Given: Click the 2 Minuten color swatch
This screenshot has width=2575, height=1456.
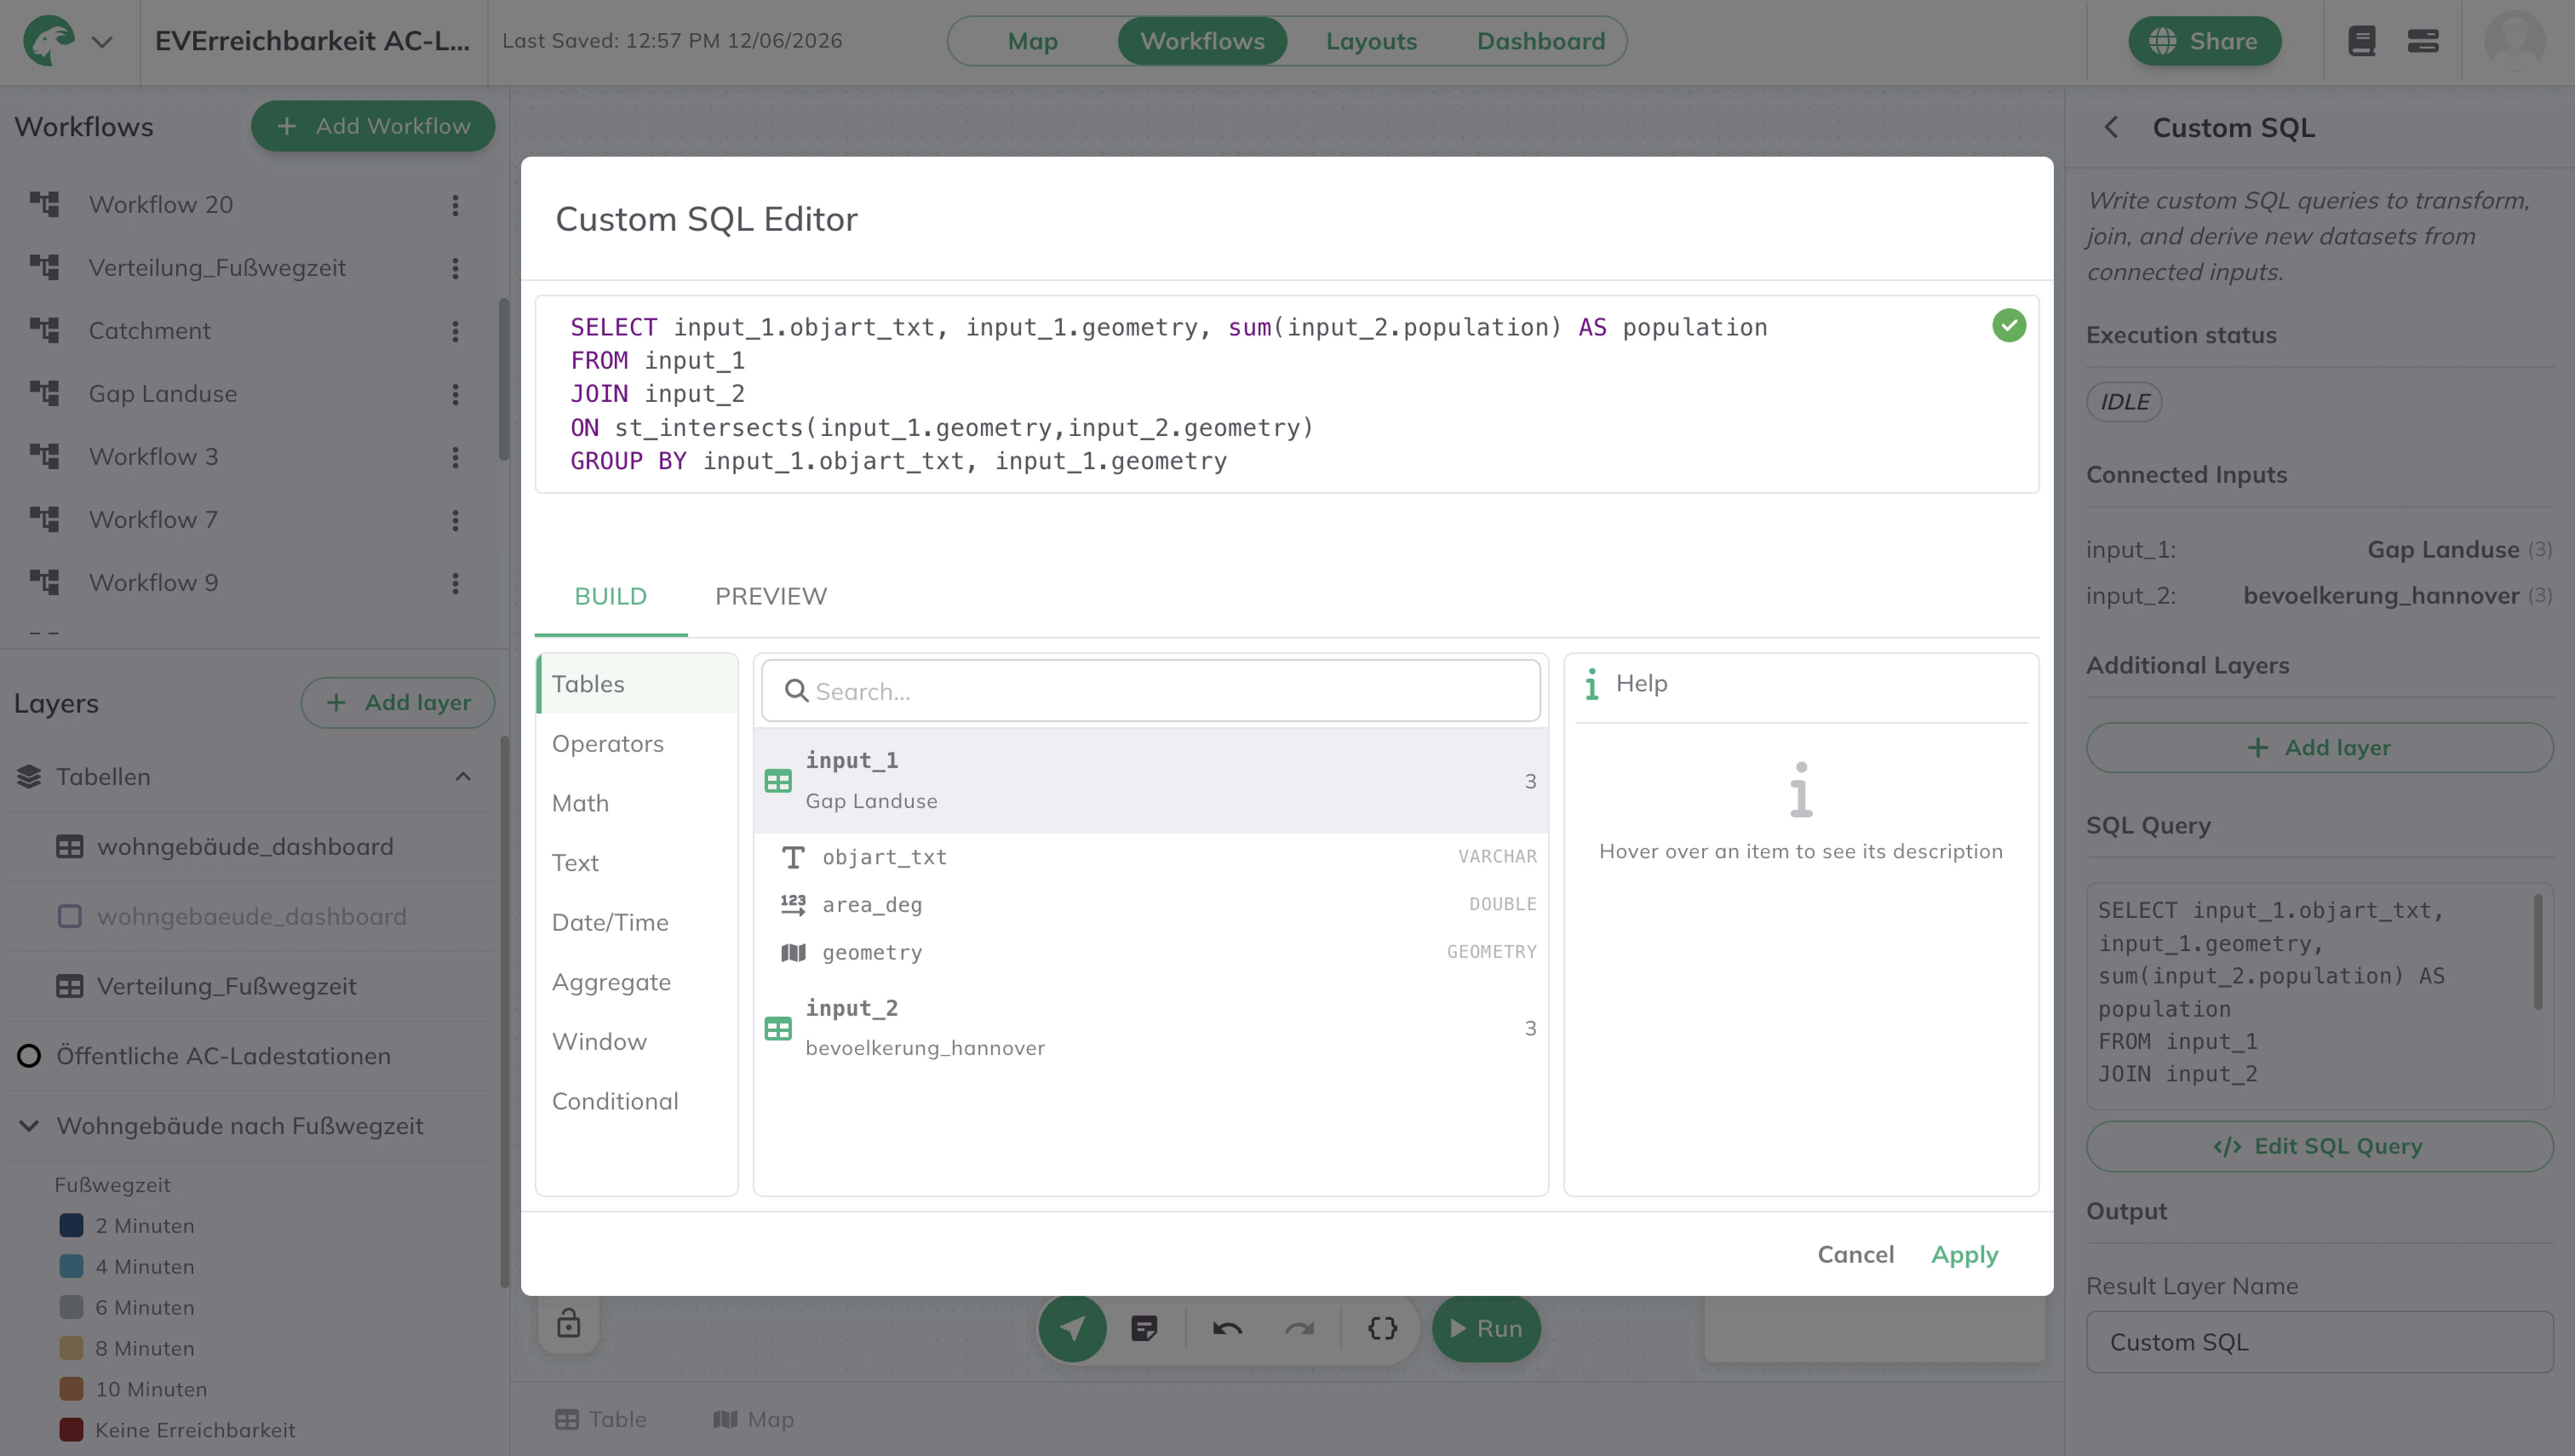Looking at the screenshot, I should 71,1226.
